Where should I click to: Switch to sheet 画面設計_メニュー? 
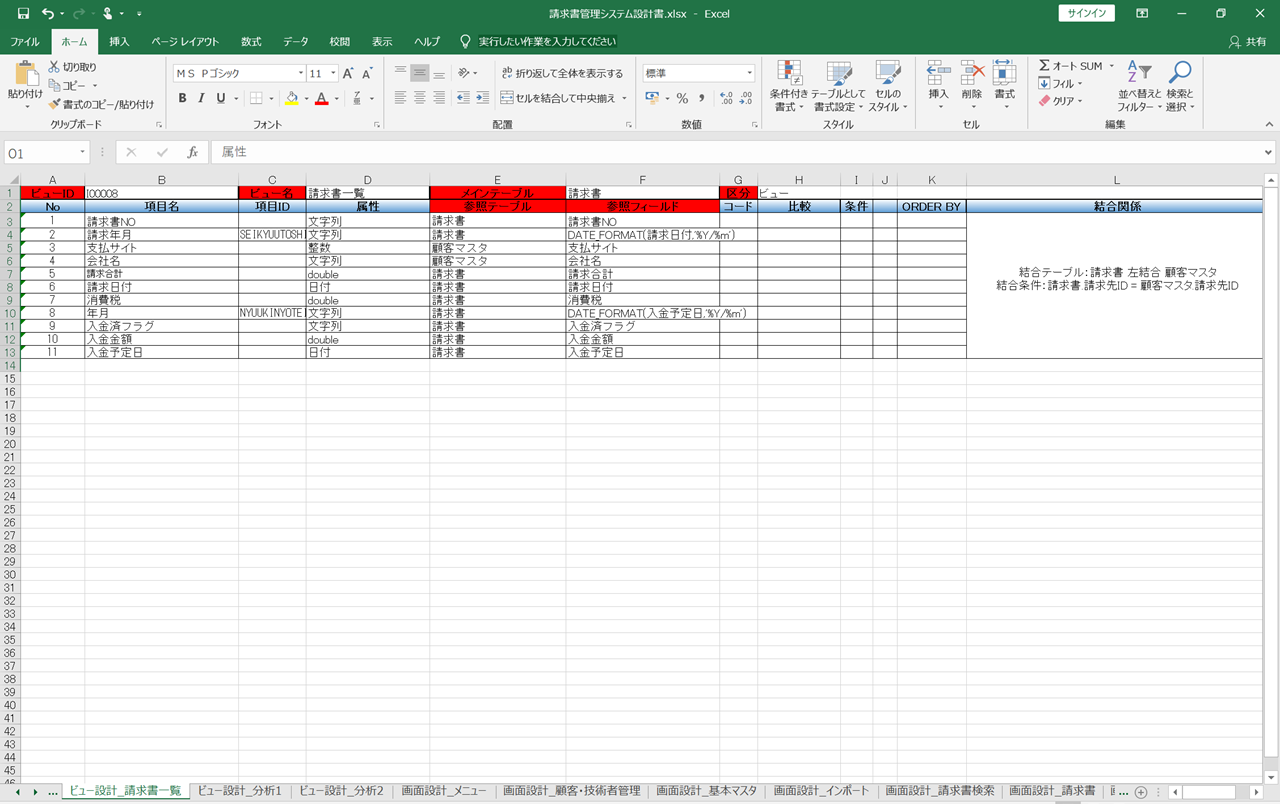tap(444, 791)
